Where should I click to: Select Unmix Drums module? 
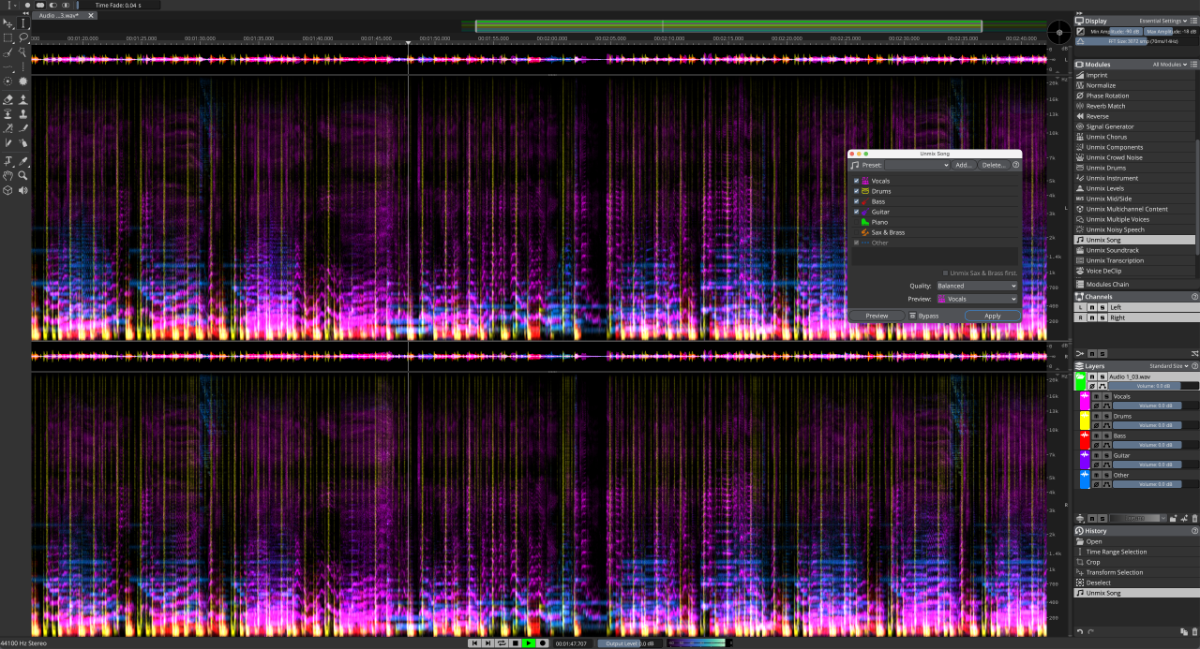tap(1135, 168)
